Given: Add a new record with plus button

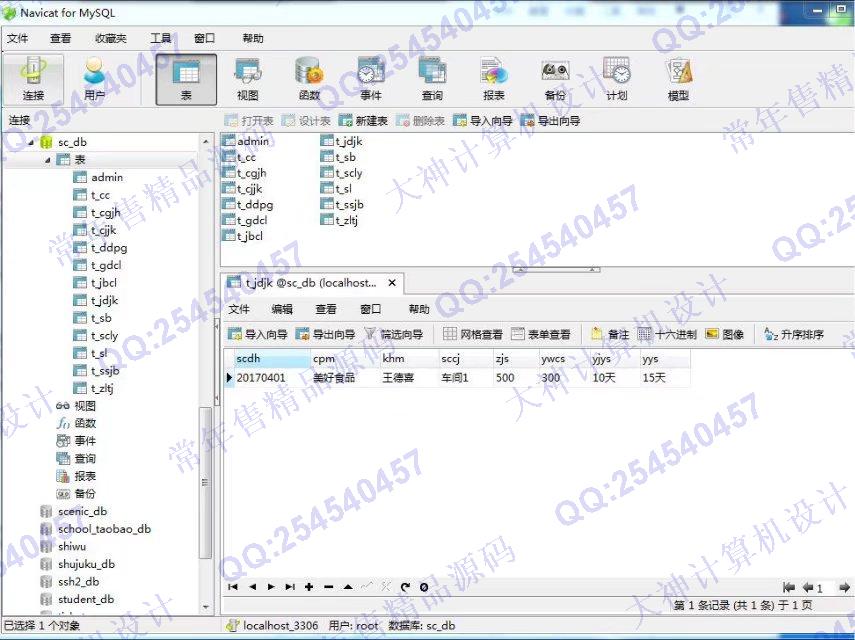Looking at the screenshot, I should [x=309, y=587].
